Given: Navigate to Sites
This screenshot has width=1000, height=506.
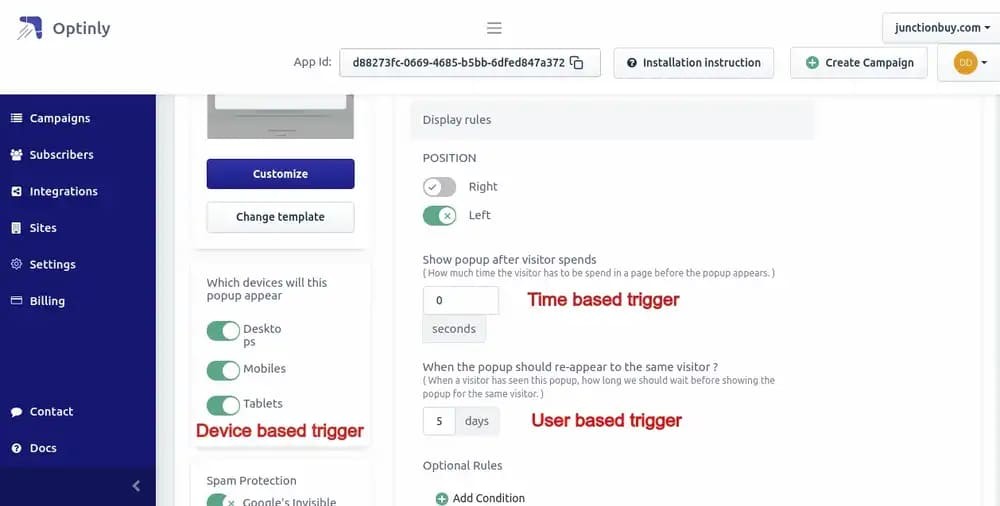Looking at the screenshot, I should click(x=43, y=228).
